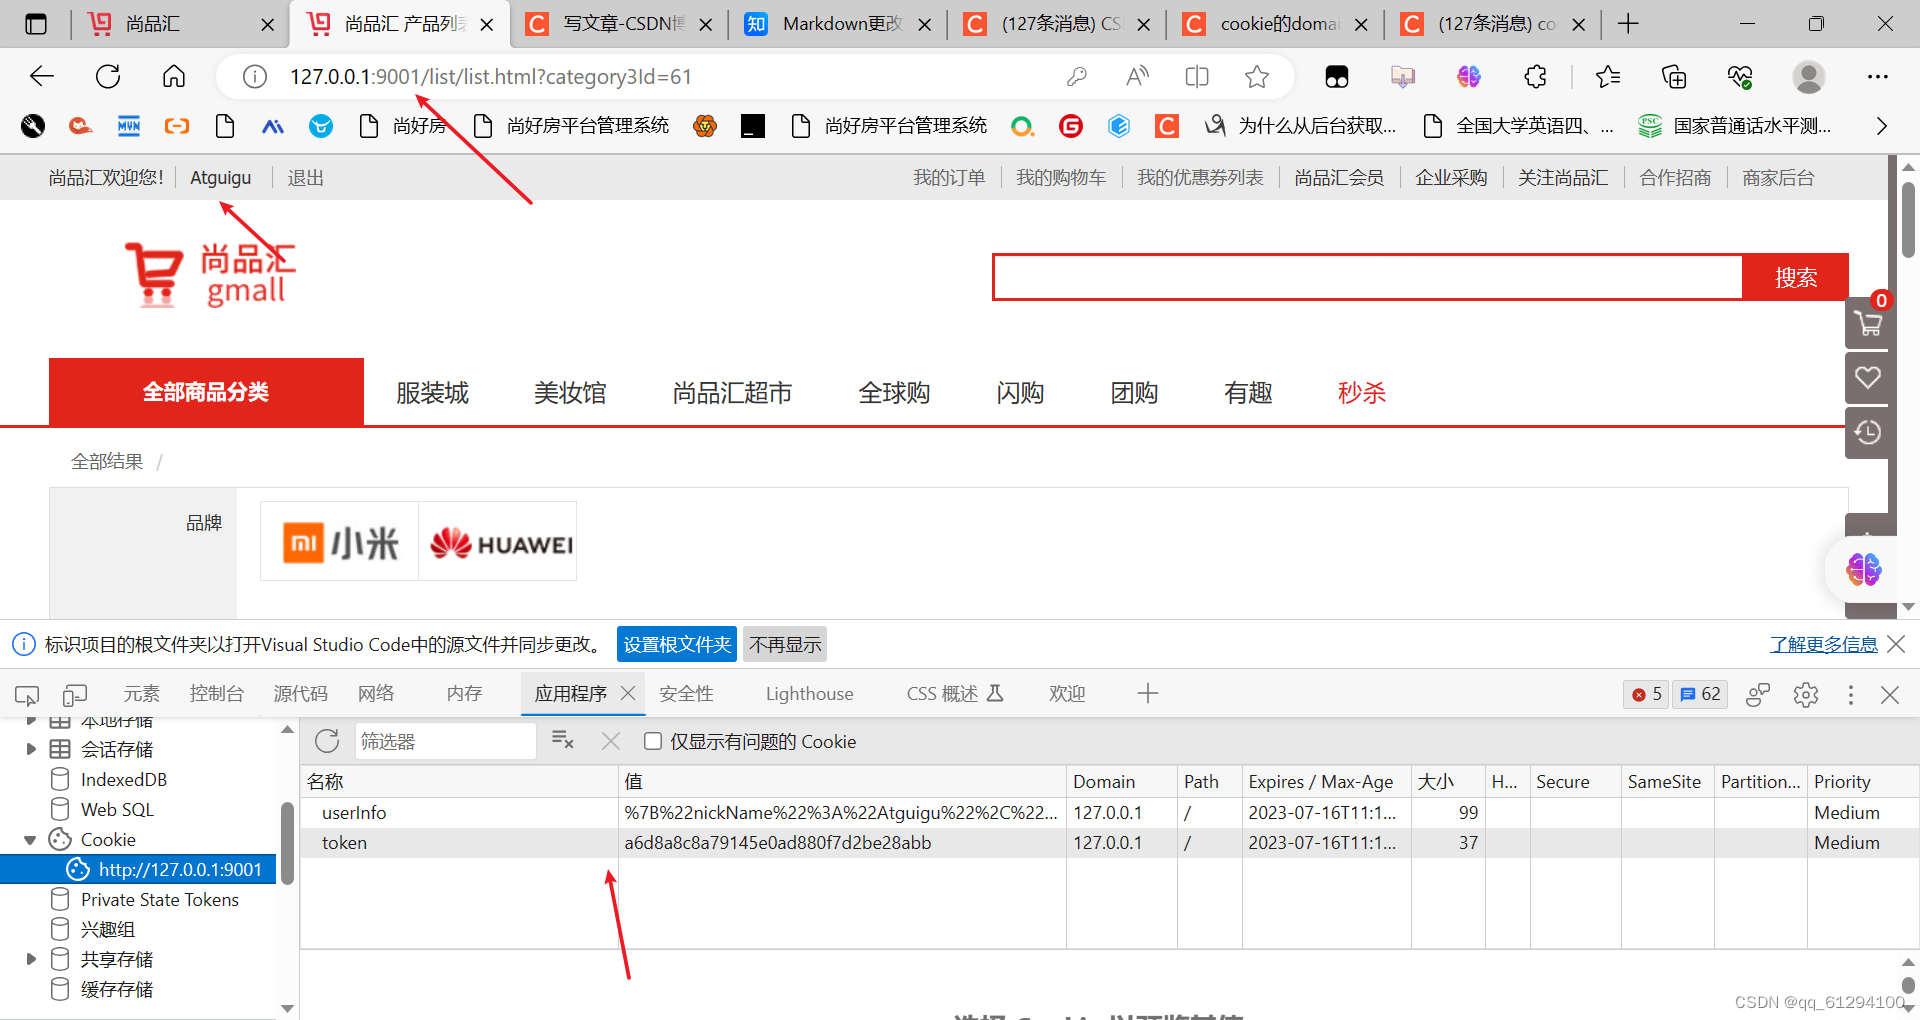Click 不再显示 button
This screenshot has height=1020, width=1920.
tap(785, 645)
